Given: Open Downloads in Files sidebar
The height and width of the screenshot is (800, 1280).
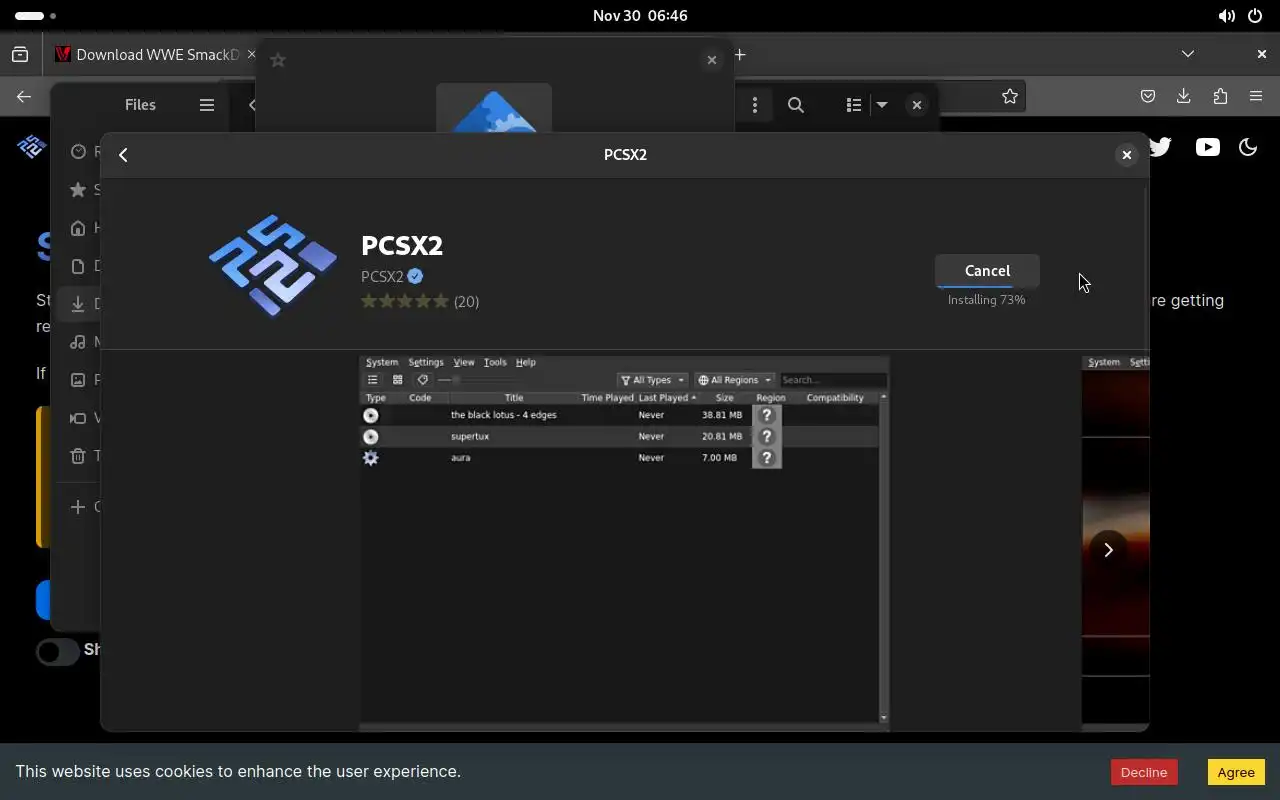Looking at the screenshot, I should [x=78, y=304].
